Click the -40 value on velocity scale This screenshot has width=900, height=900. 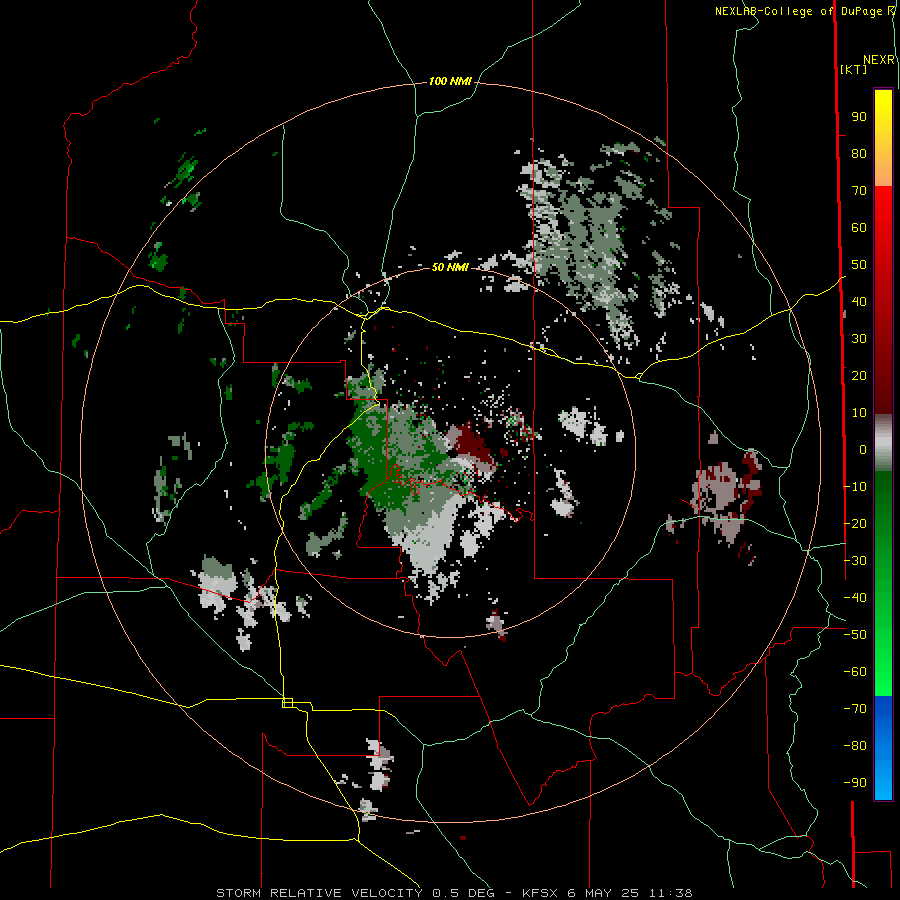855,598
